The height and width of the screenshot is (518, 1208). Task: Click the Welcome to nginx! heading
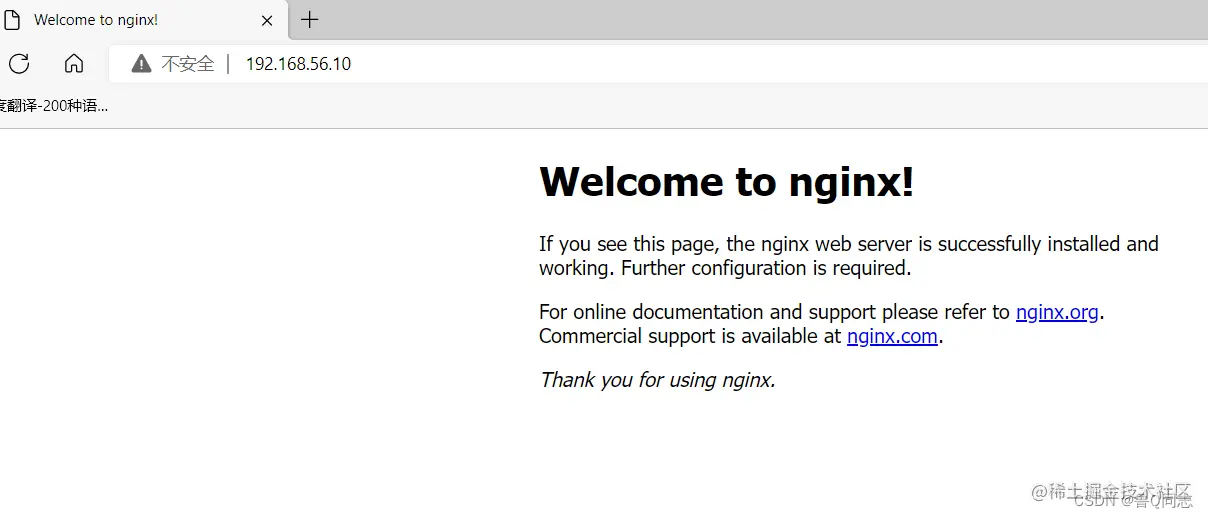click(x=726, y=182)
